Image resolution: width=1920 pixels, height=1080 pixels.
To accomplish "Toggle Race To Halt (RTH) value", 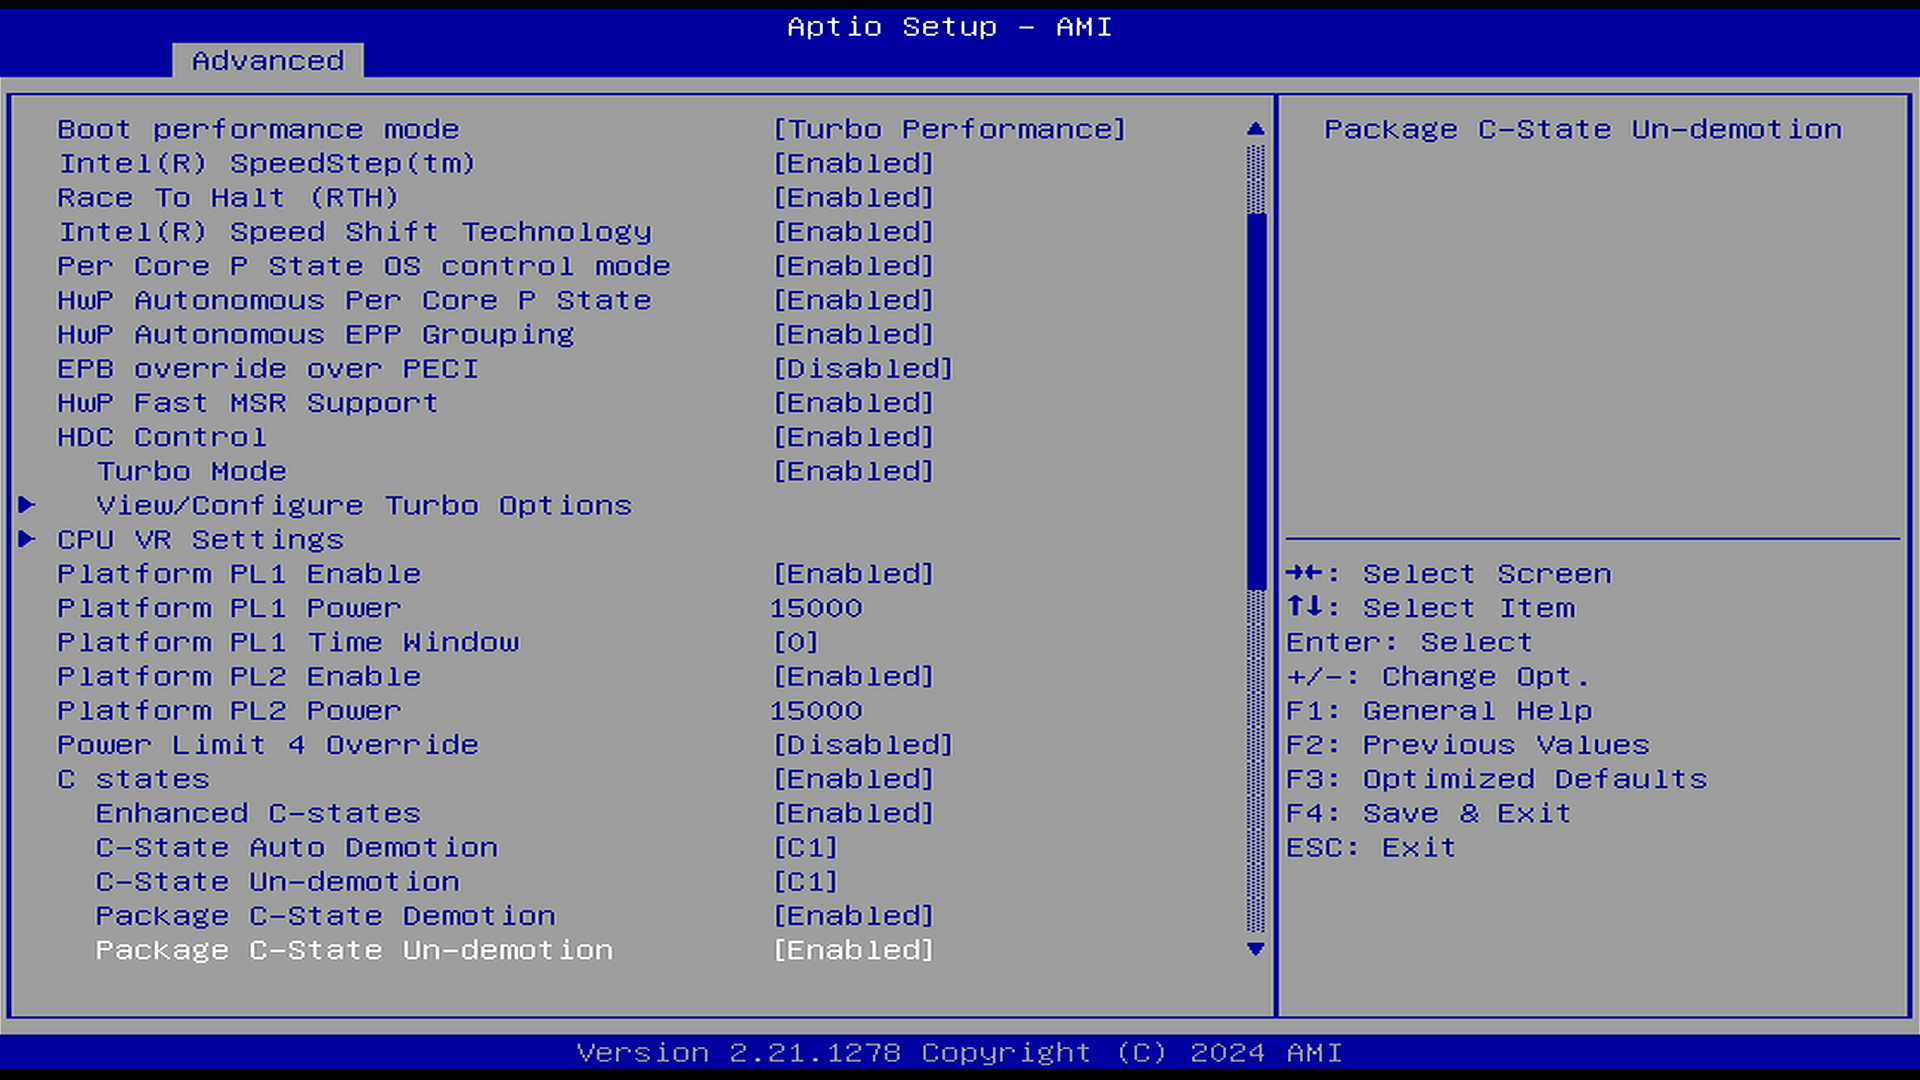I will pos(854,198).
